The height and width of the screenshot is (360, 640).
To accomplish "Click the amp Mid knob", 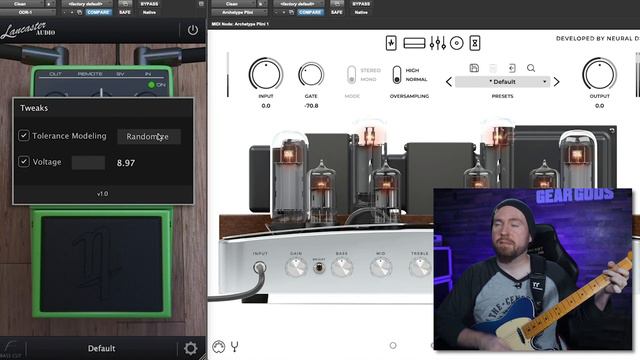I will [381, 268].
